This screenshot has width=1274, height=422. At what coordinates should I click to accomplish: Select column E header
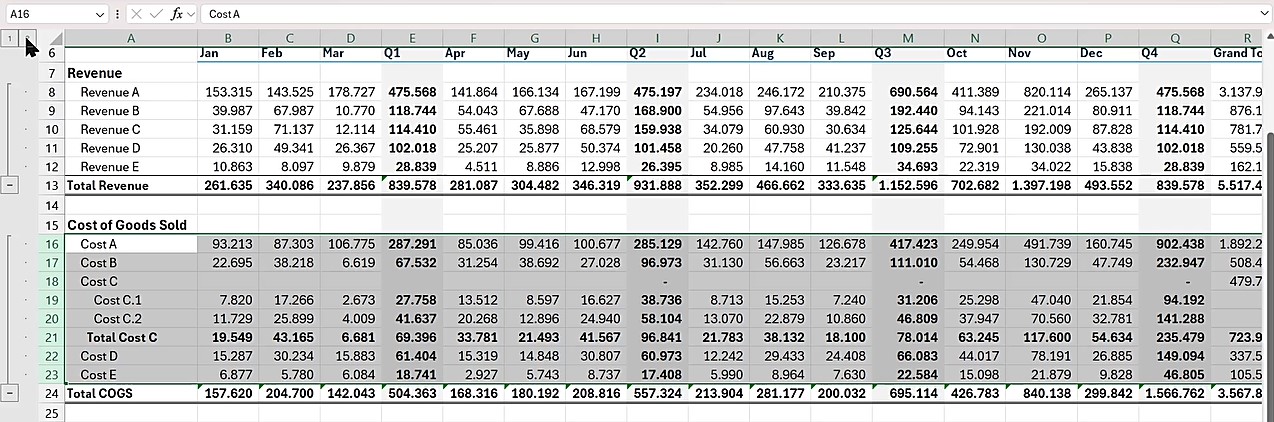(412, 38)
